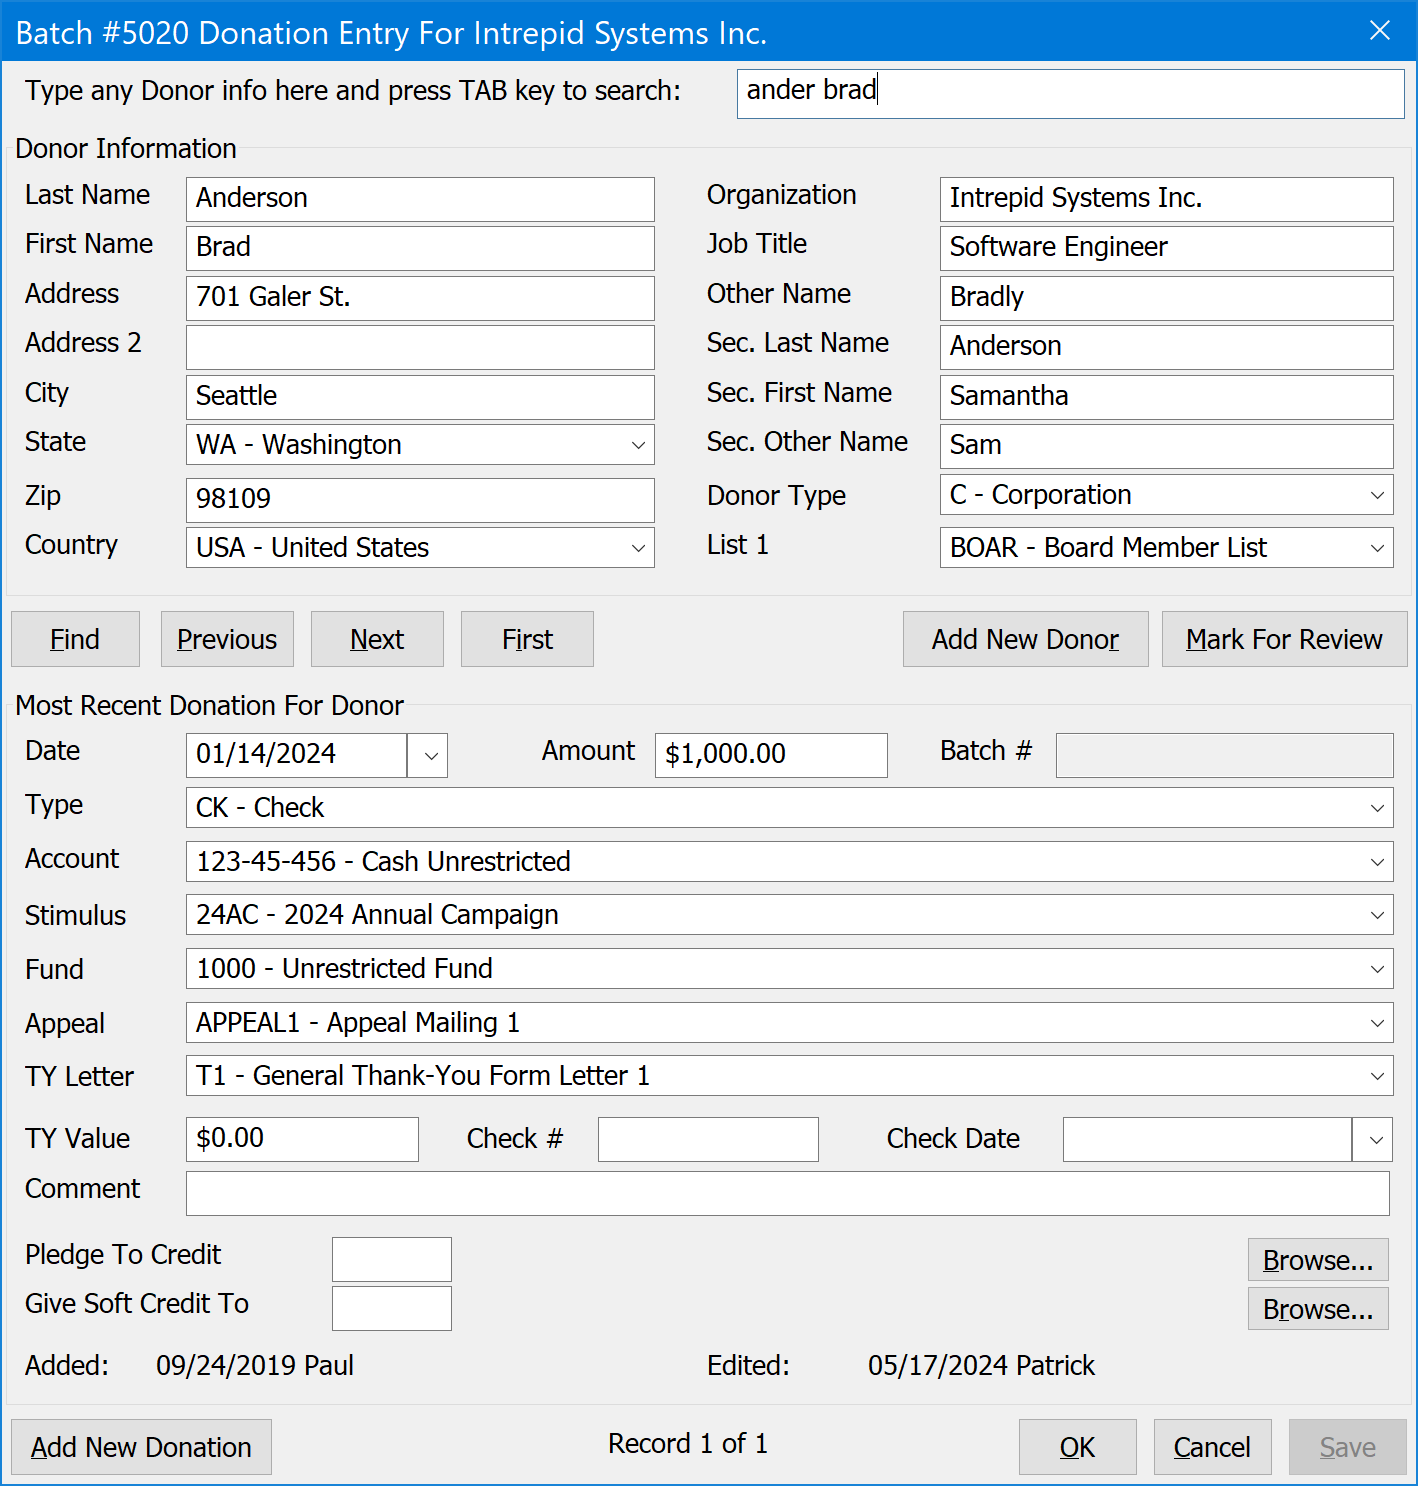
Task: Open the TY Letter dropdown
Action: [789, 1076]
